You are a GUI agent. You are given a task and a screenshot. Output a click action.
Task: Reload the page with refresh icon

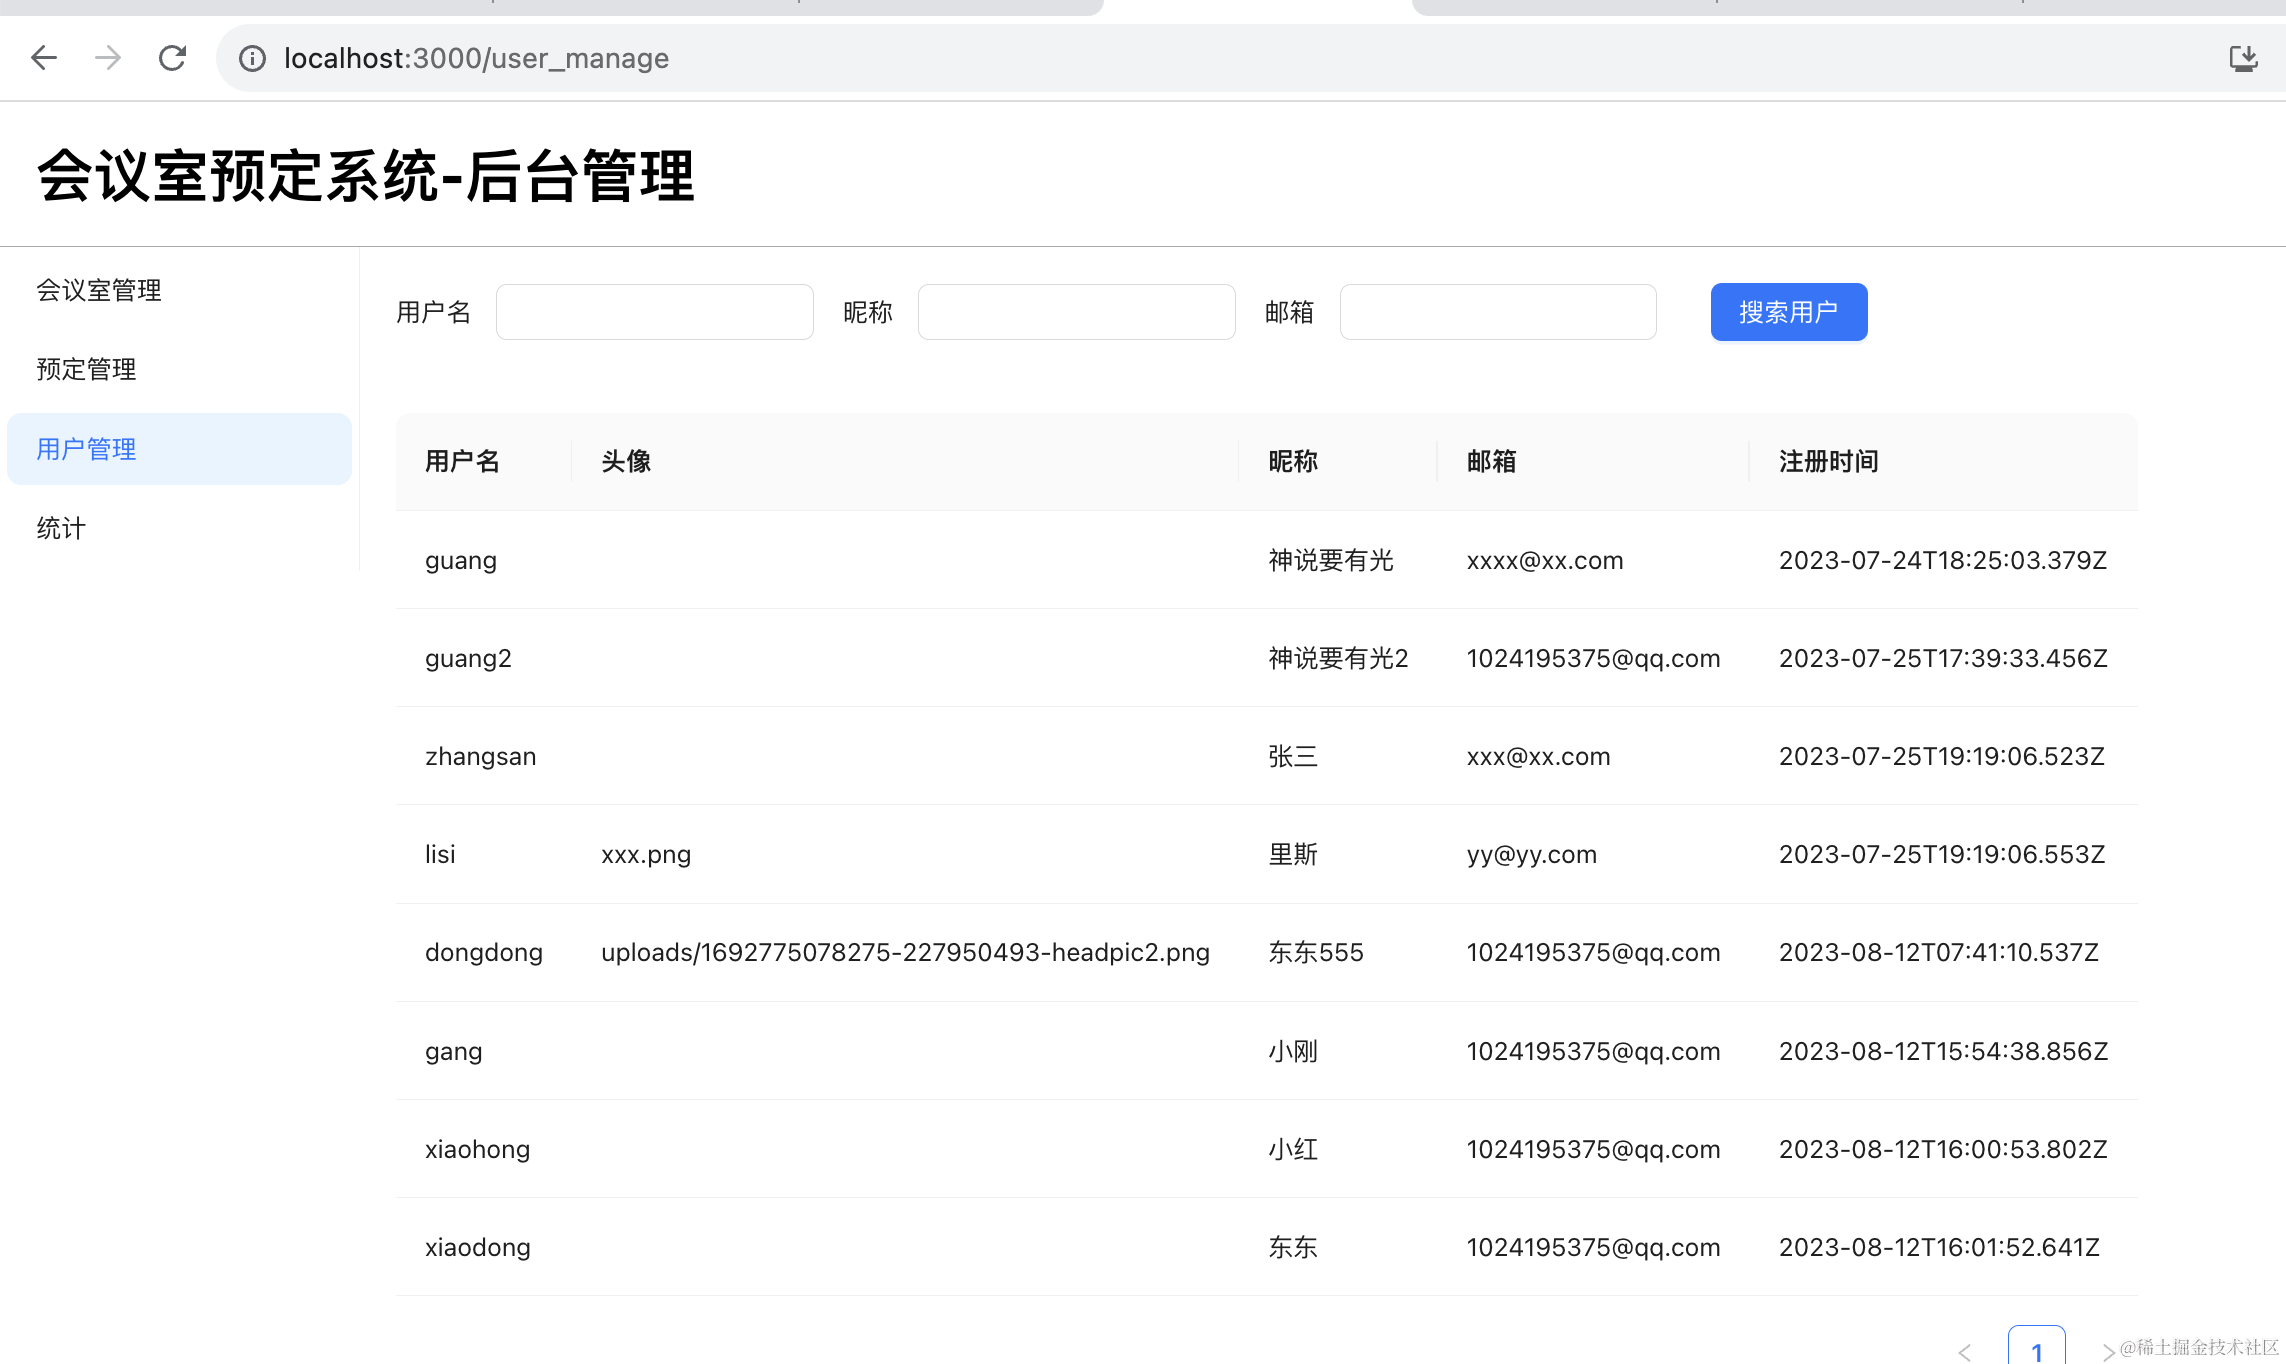coord(172,58)
